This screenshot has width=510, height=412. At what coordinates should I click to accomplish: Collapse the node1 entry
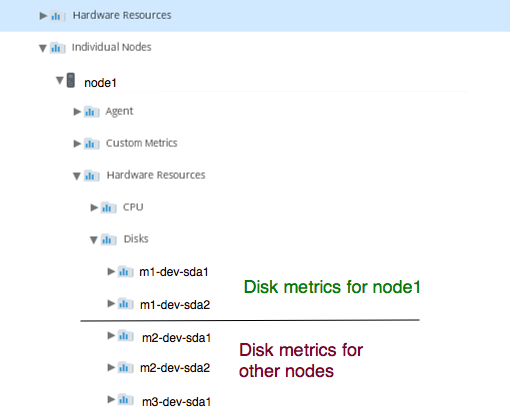pyautogui.click(x=60, y=80)
